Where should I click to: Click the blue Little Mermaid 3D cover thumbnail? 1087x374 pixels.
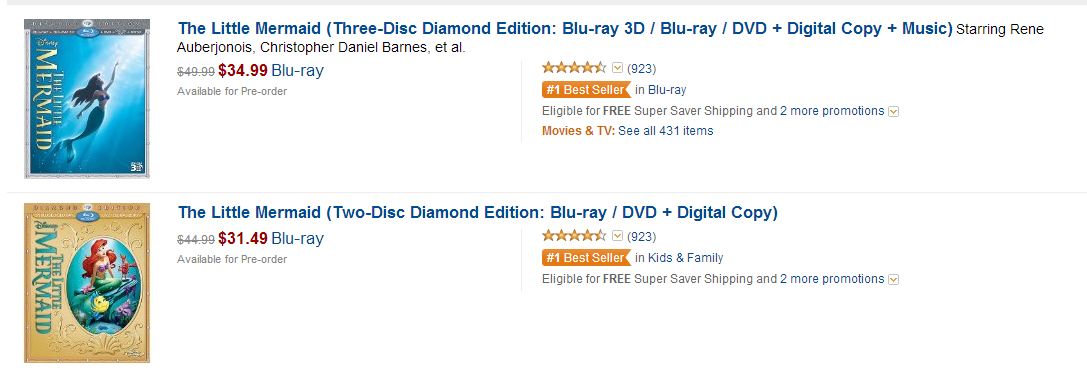click(x=87, y=98)
